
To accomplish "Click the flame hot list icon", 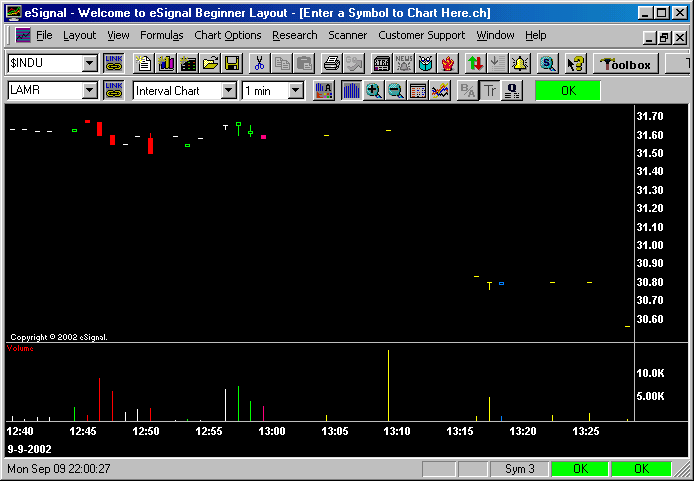I will [x=448, y=64].
